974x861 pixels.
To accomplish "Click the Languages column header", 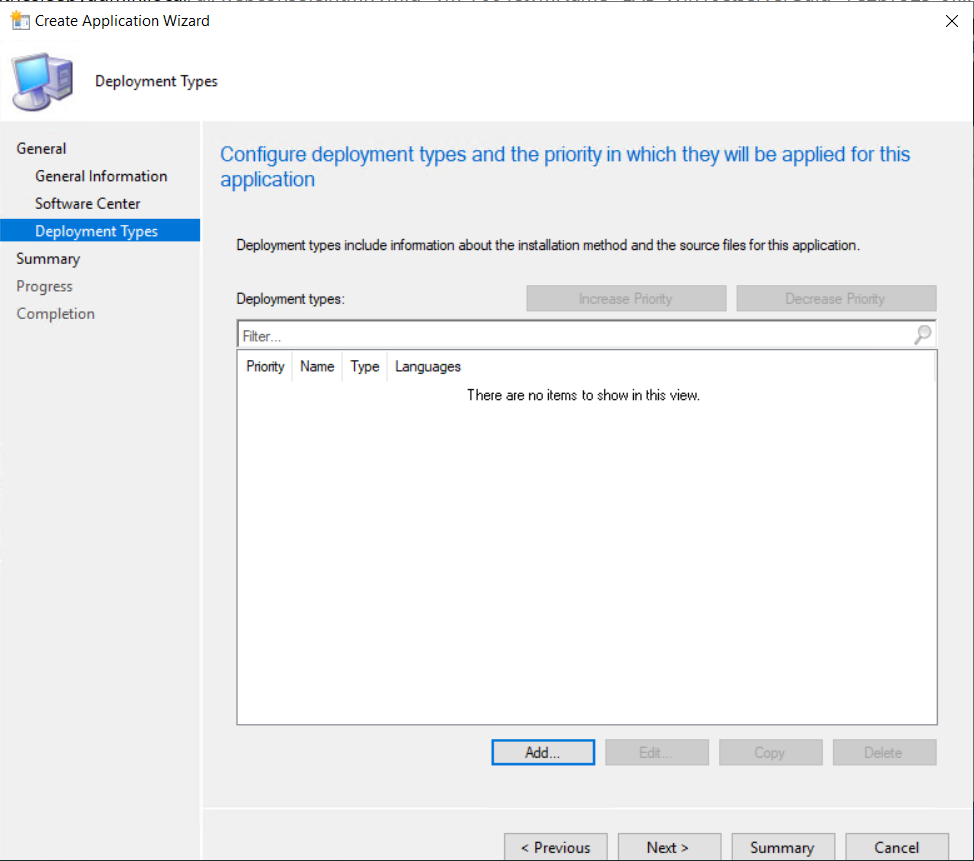I will pyautogui.click(x=427, y=366).
